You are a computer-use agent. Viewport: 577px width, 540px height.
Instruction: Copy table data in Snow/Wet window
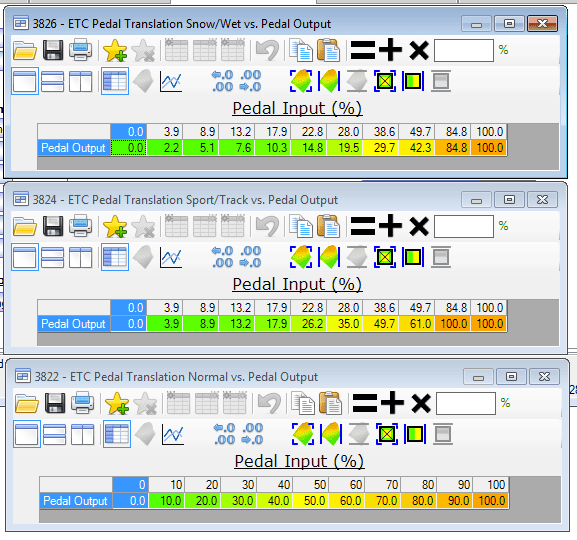click(x=301, y=50)
